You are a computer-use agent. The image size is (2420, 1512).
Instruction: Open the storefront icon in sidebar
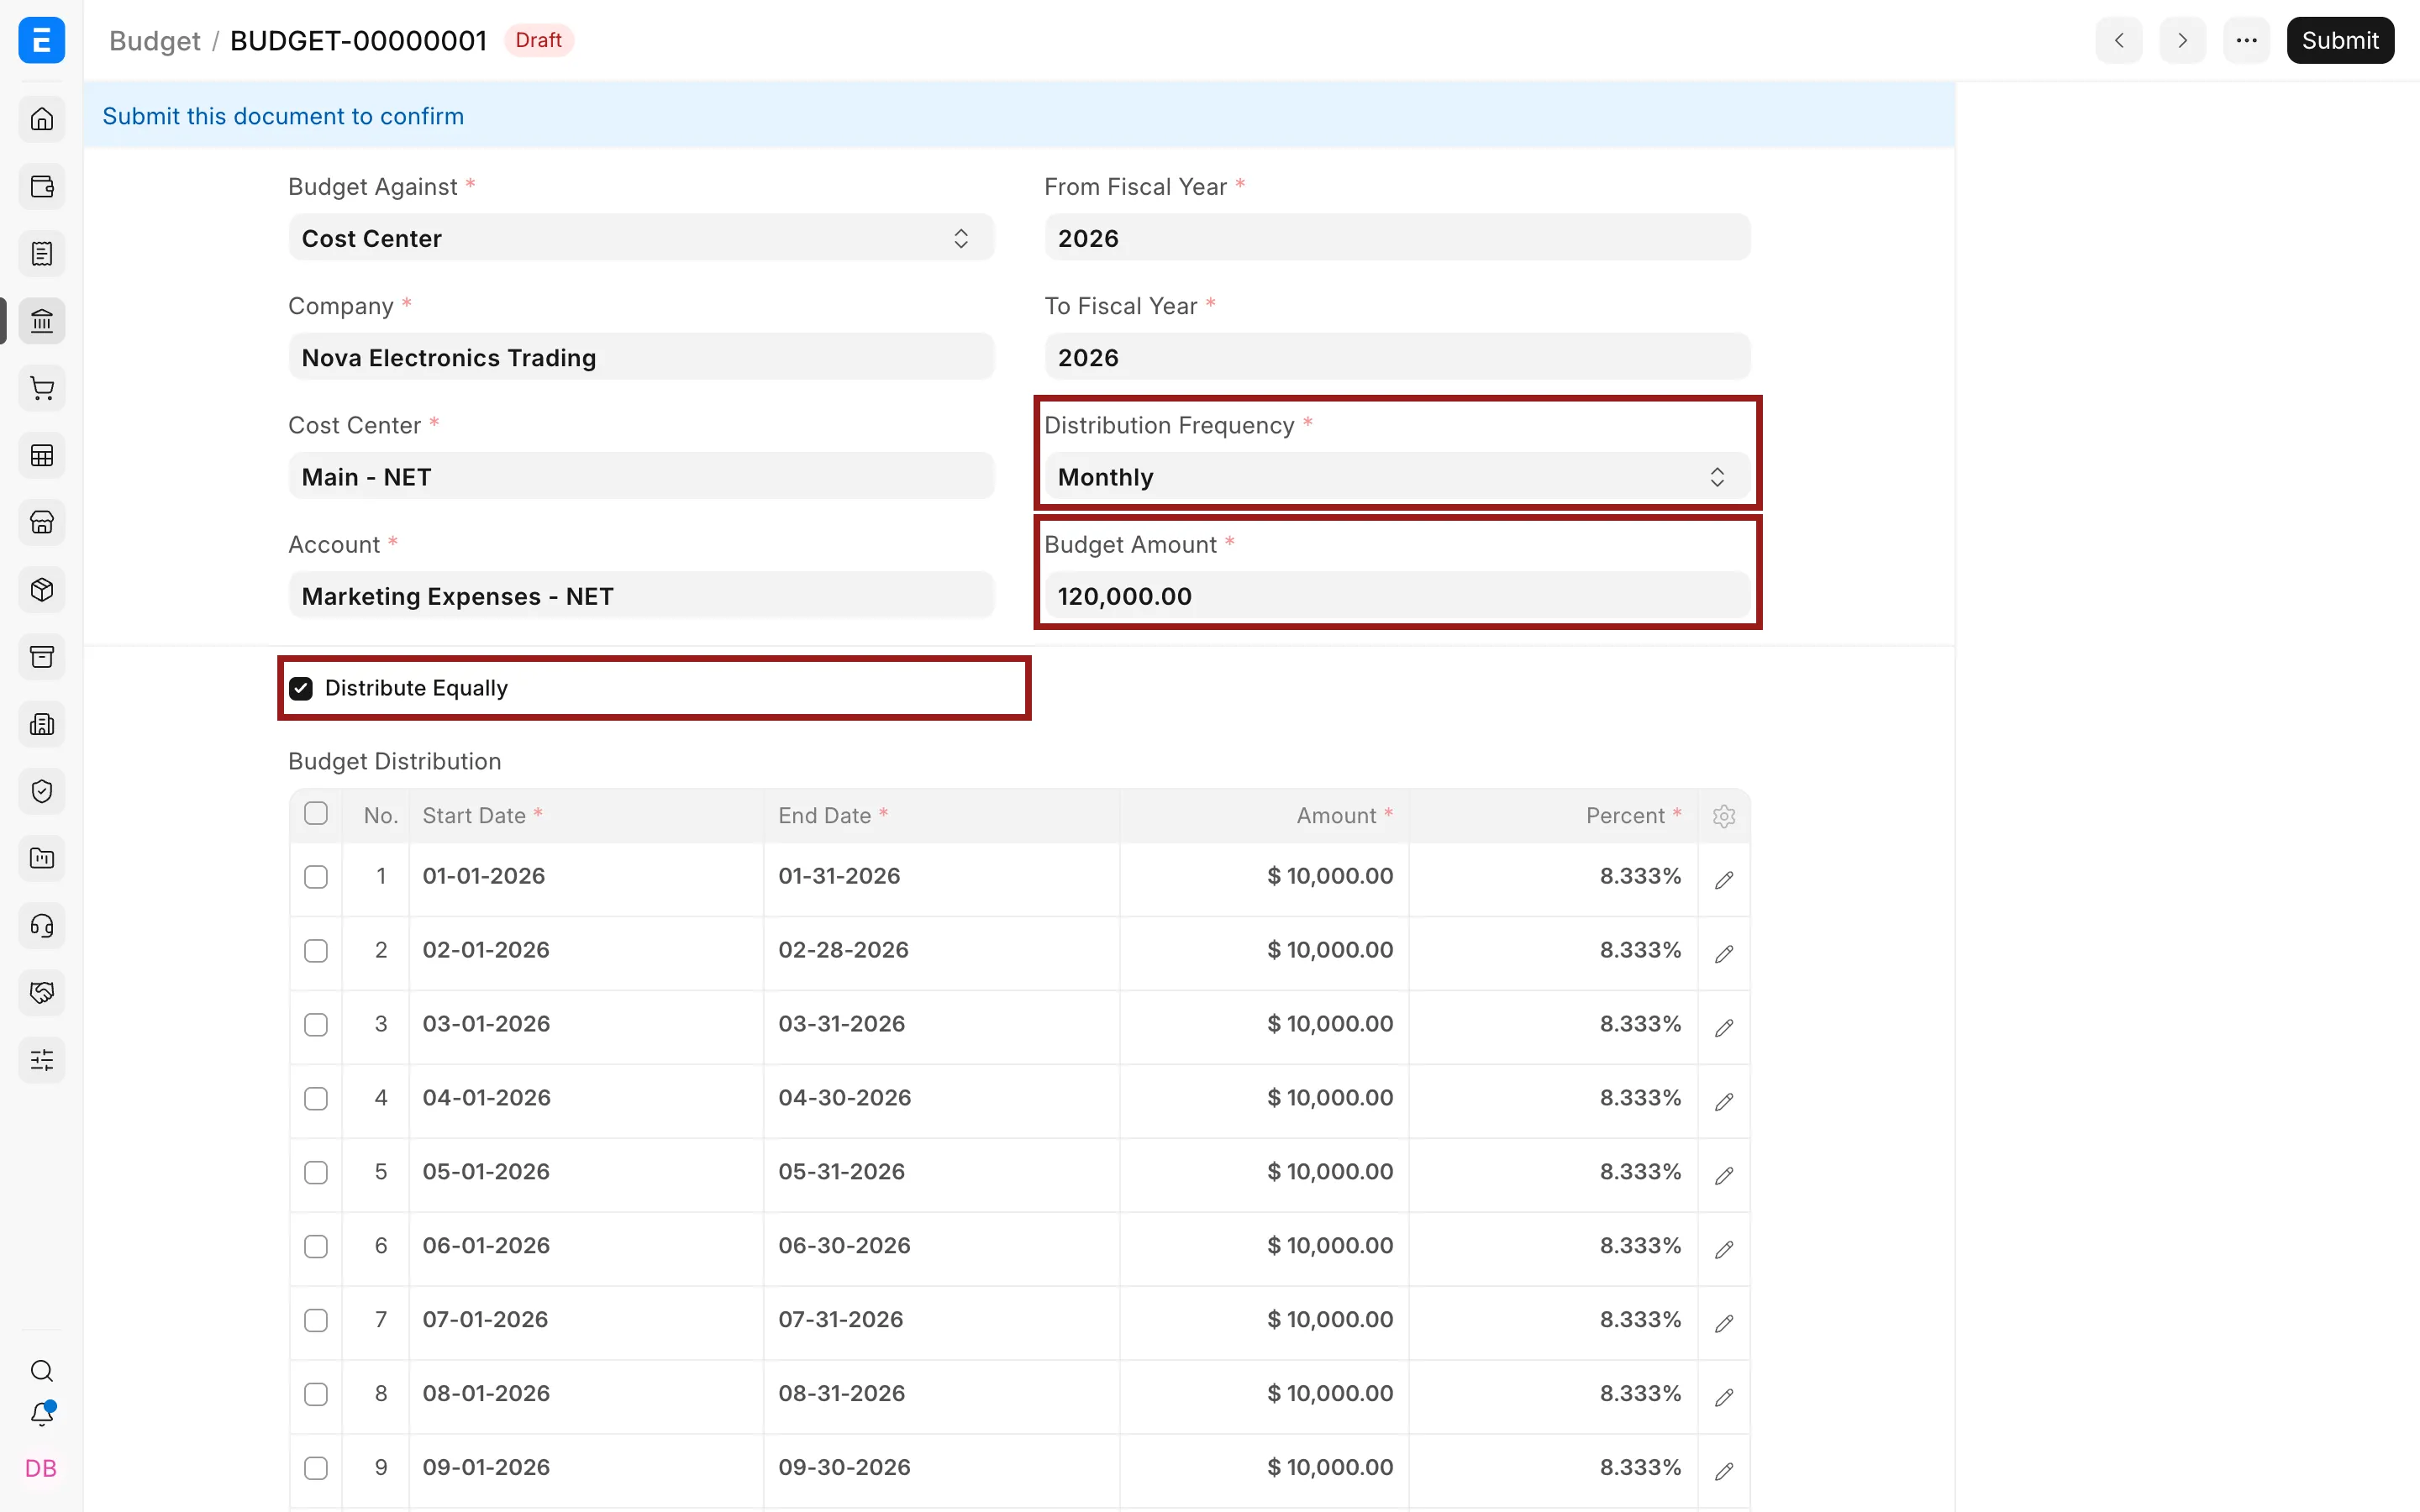(42, 522)
